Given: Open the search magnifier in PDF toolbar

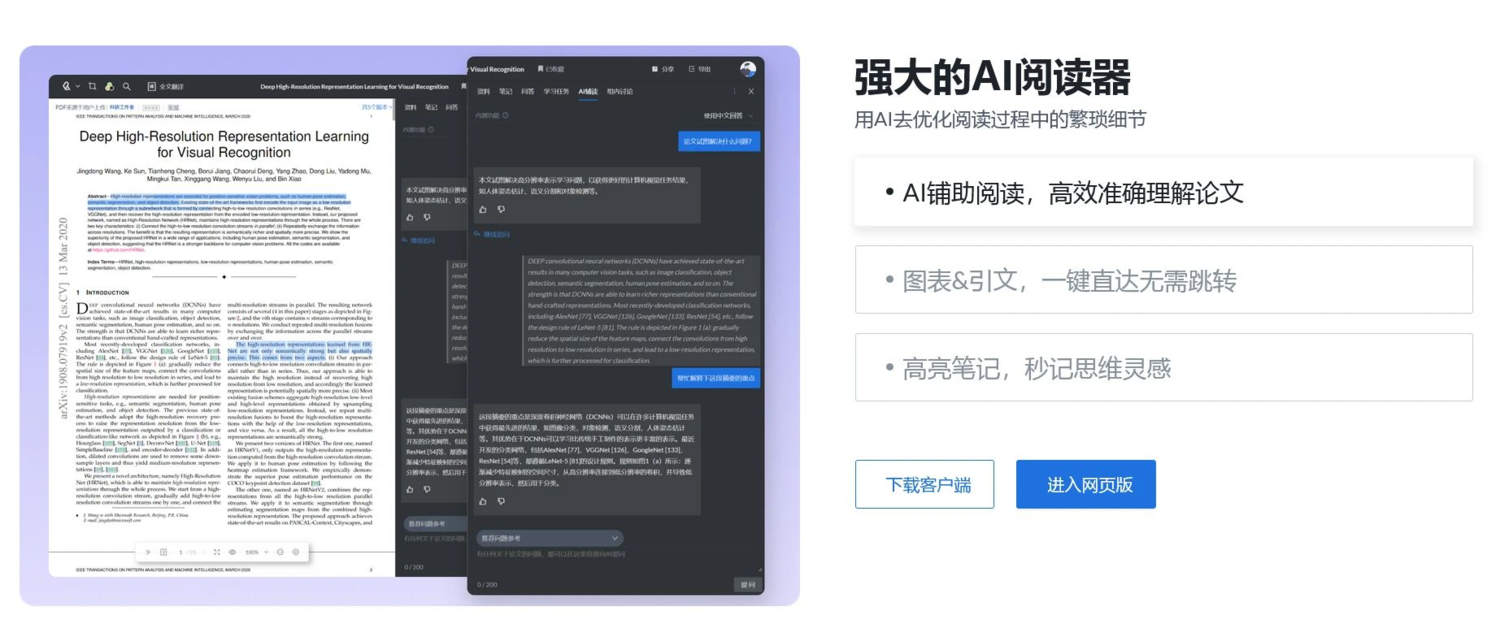Looking at the screenshot, I should click(127, 87).
